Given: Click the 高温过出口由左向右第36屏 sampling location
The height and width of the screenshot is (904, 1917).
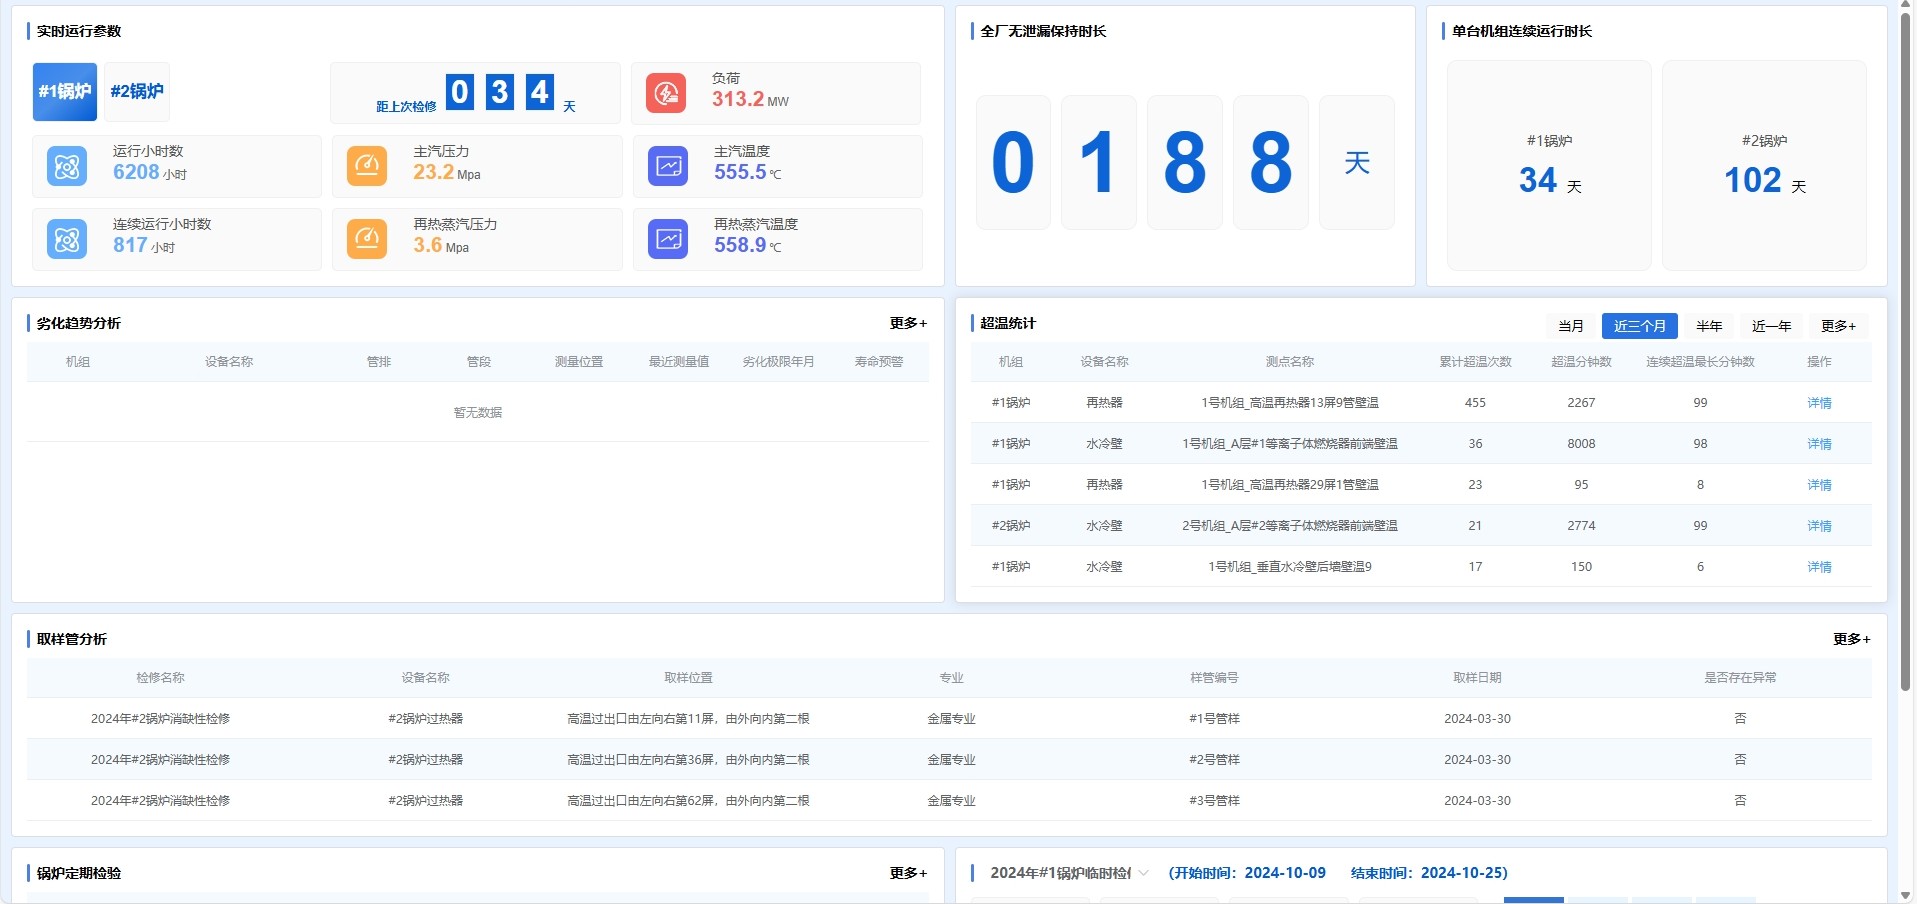Looking at the screenshot, I should (688, 760).
